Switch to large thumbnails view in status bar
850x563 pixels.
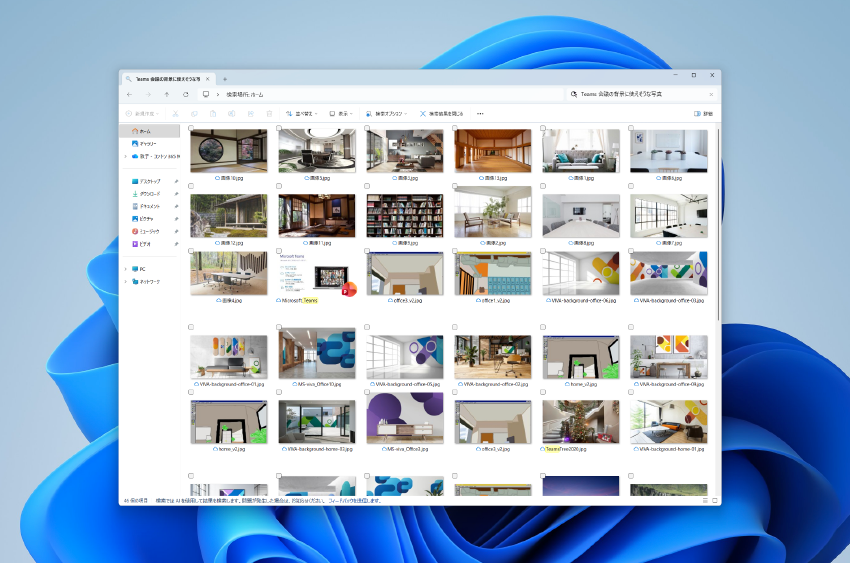click(714, 499)
